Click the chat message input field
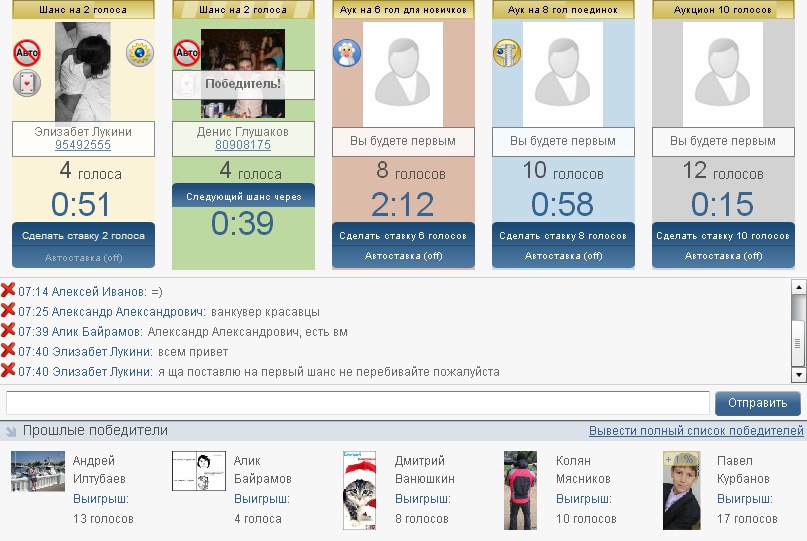807x541 pixels. point(358,403)
